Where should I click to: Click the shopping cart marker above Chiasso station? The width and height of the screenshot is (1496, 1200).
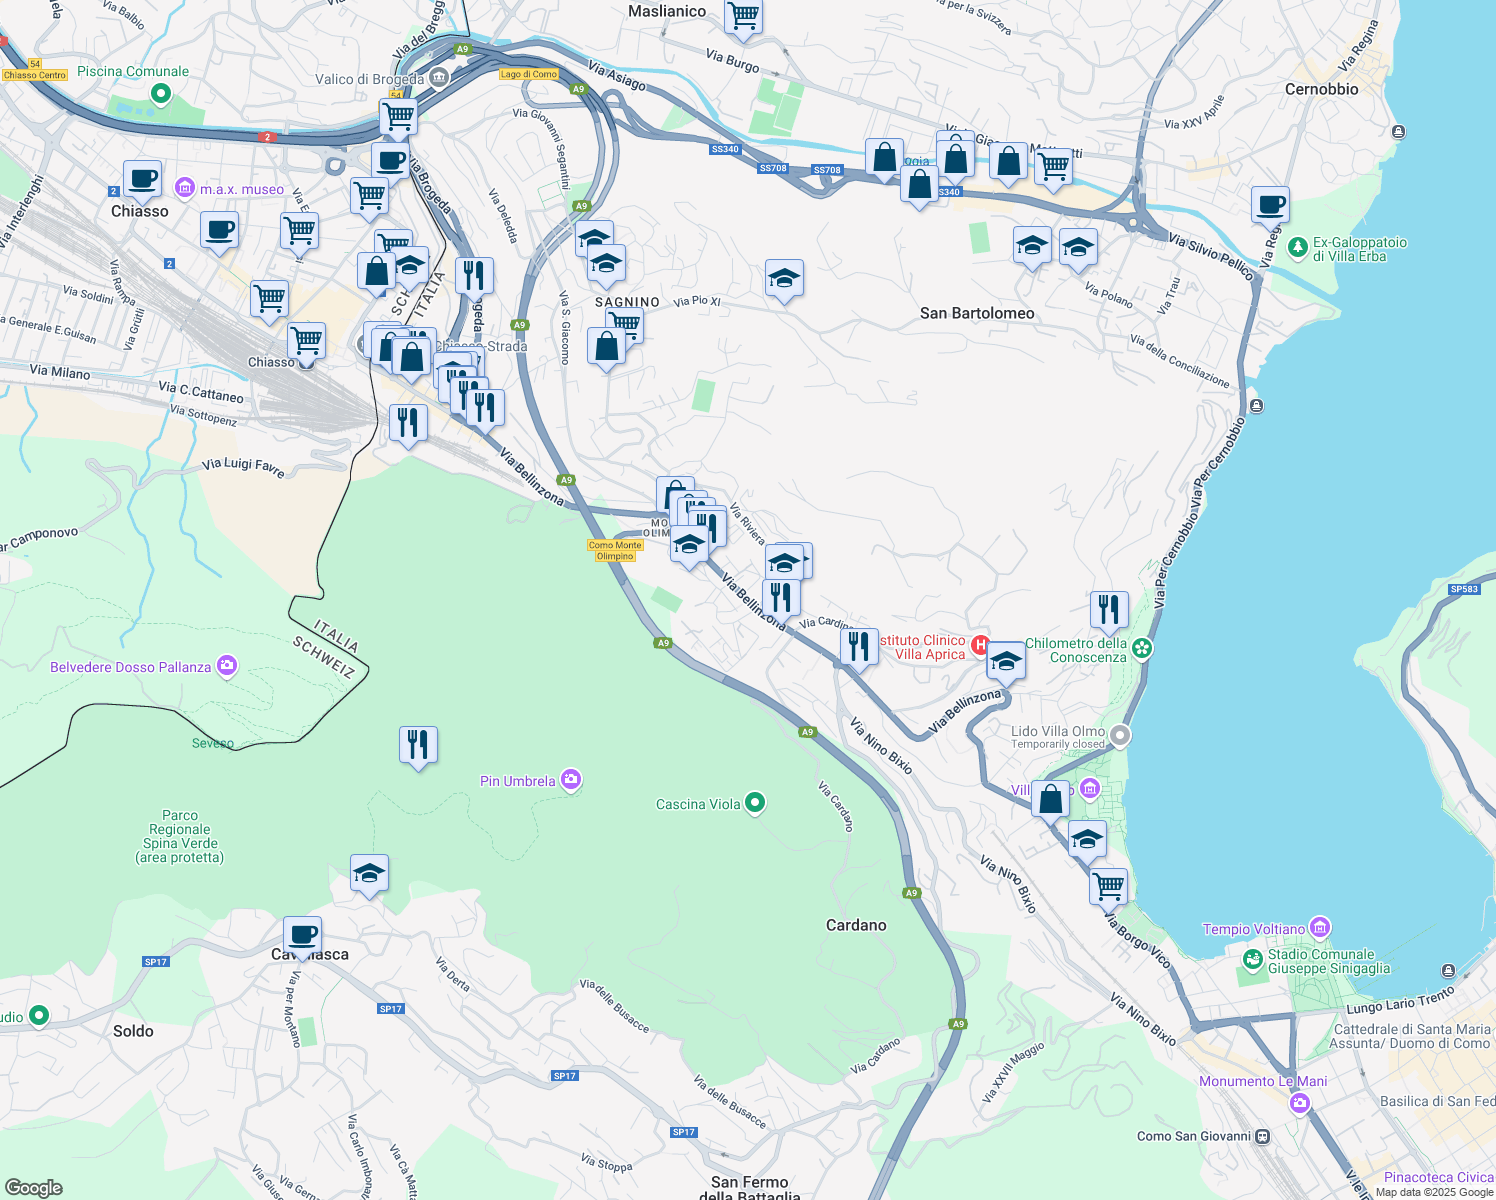point(306,341)
